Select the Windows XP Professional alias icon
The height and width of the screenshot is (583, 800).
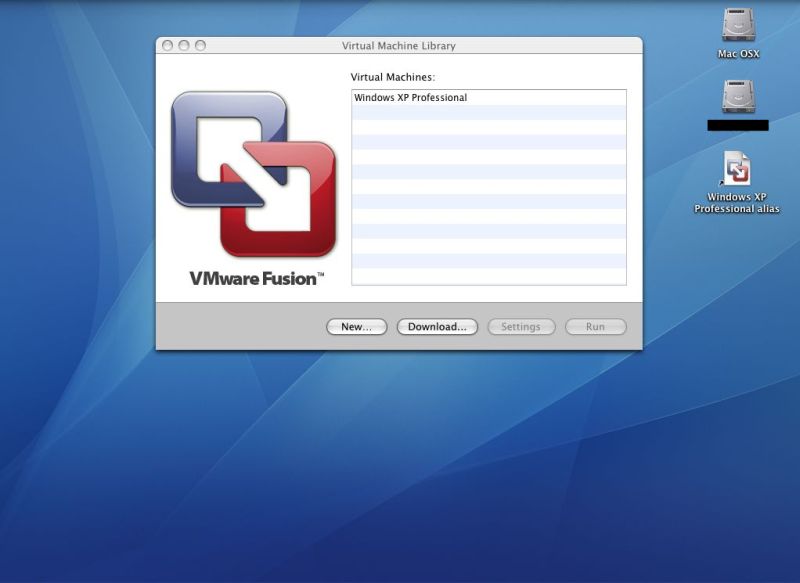(x=737, y=168)
